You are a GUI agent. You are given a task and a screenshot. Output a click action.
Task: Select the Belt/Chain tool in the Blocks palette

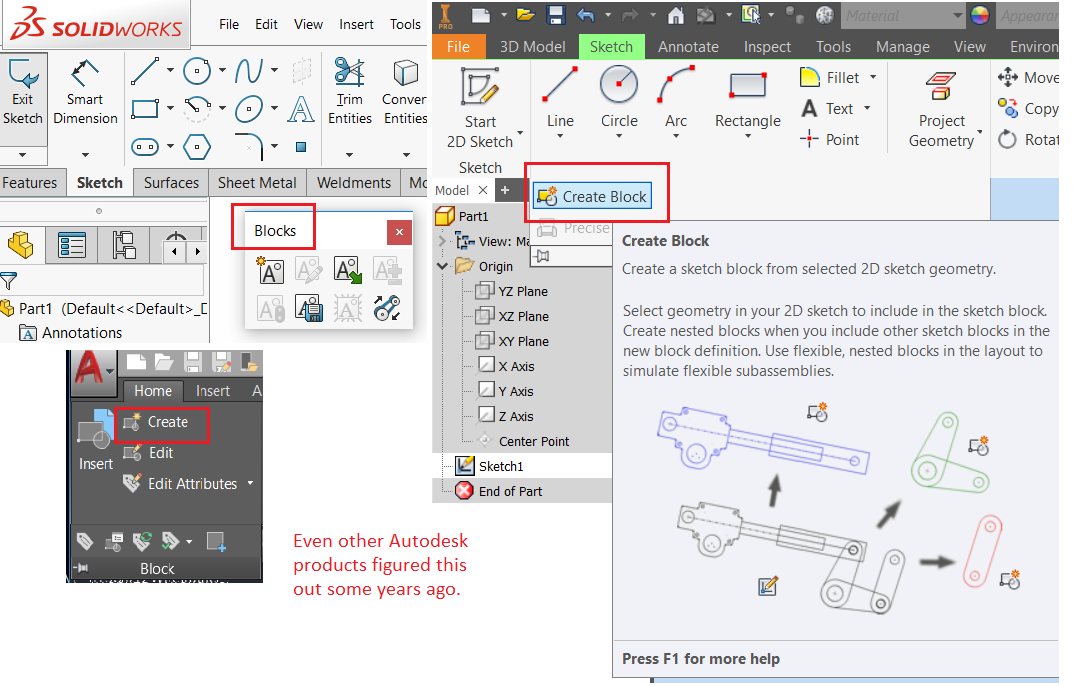point(386,308)
